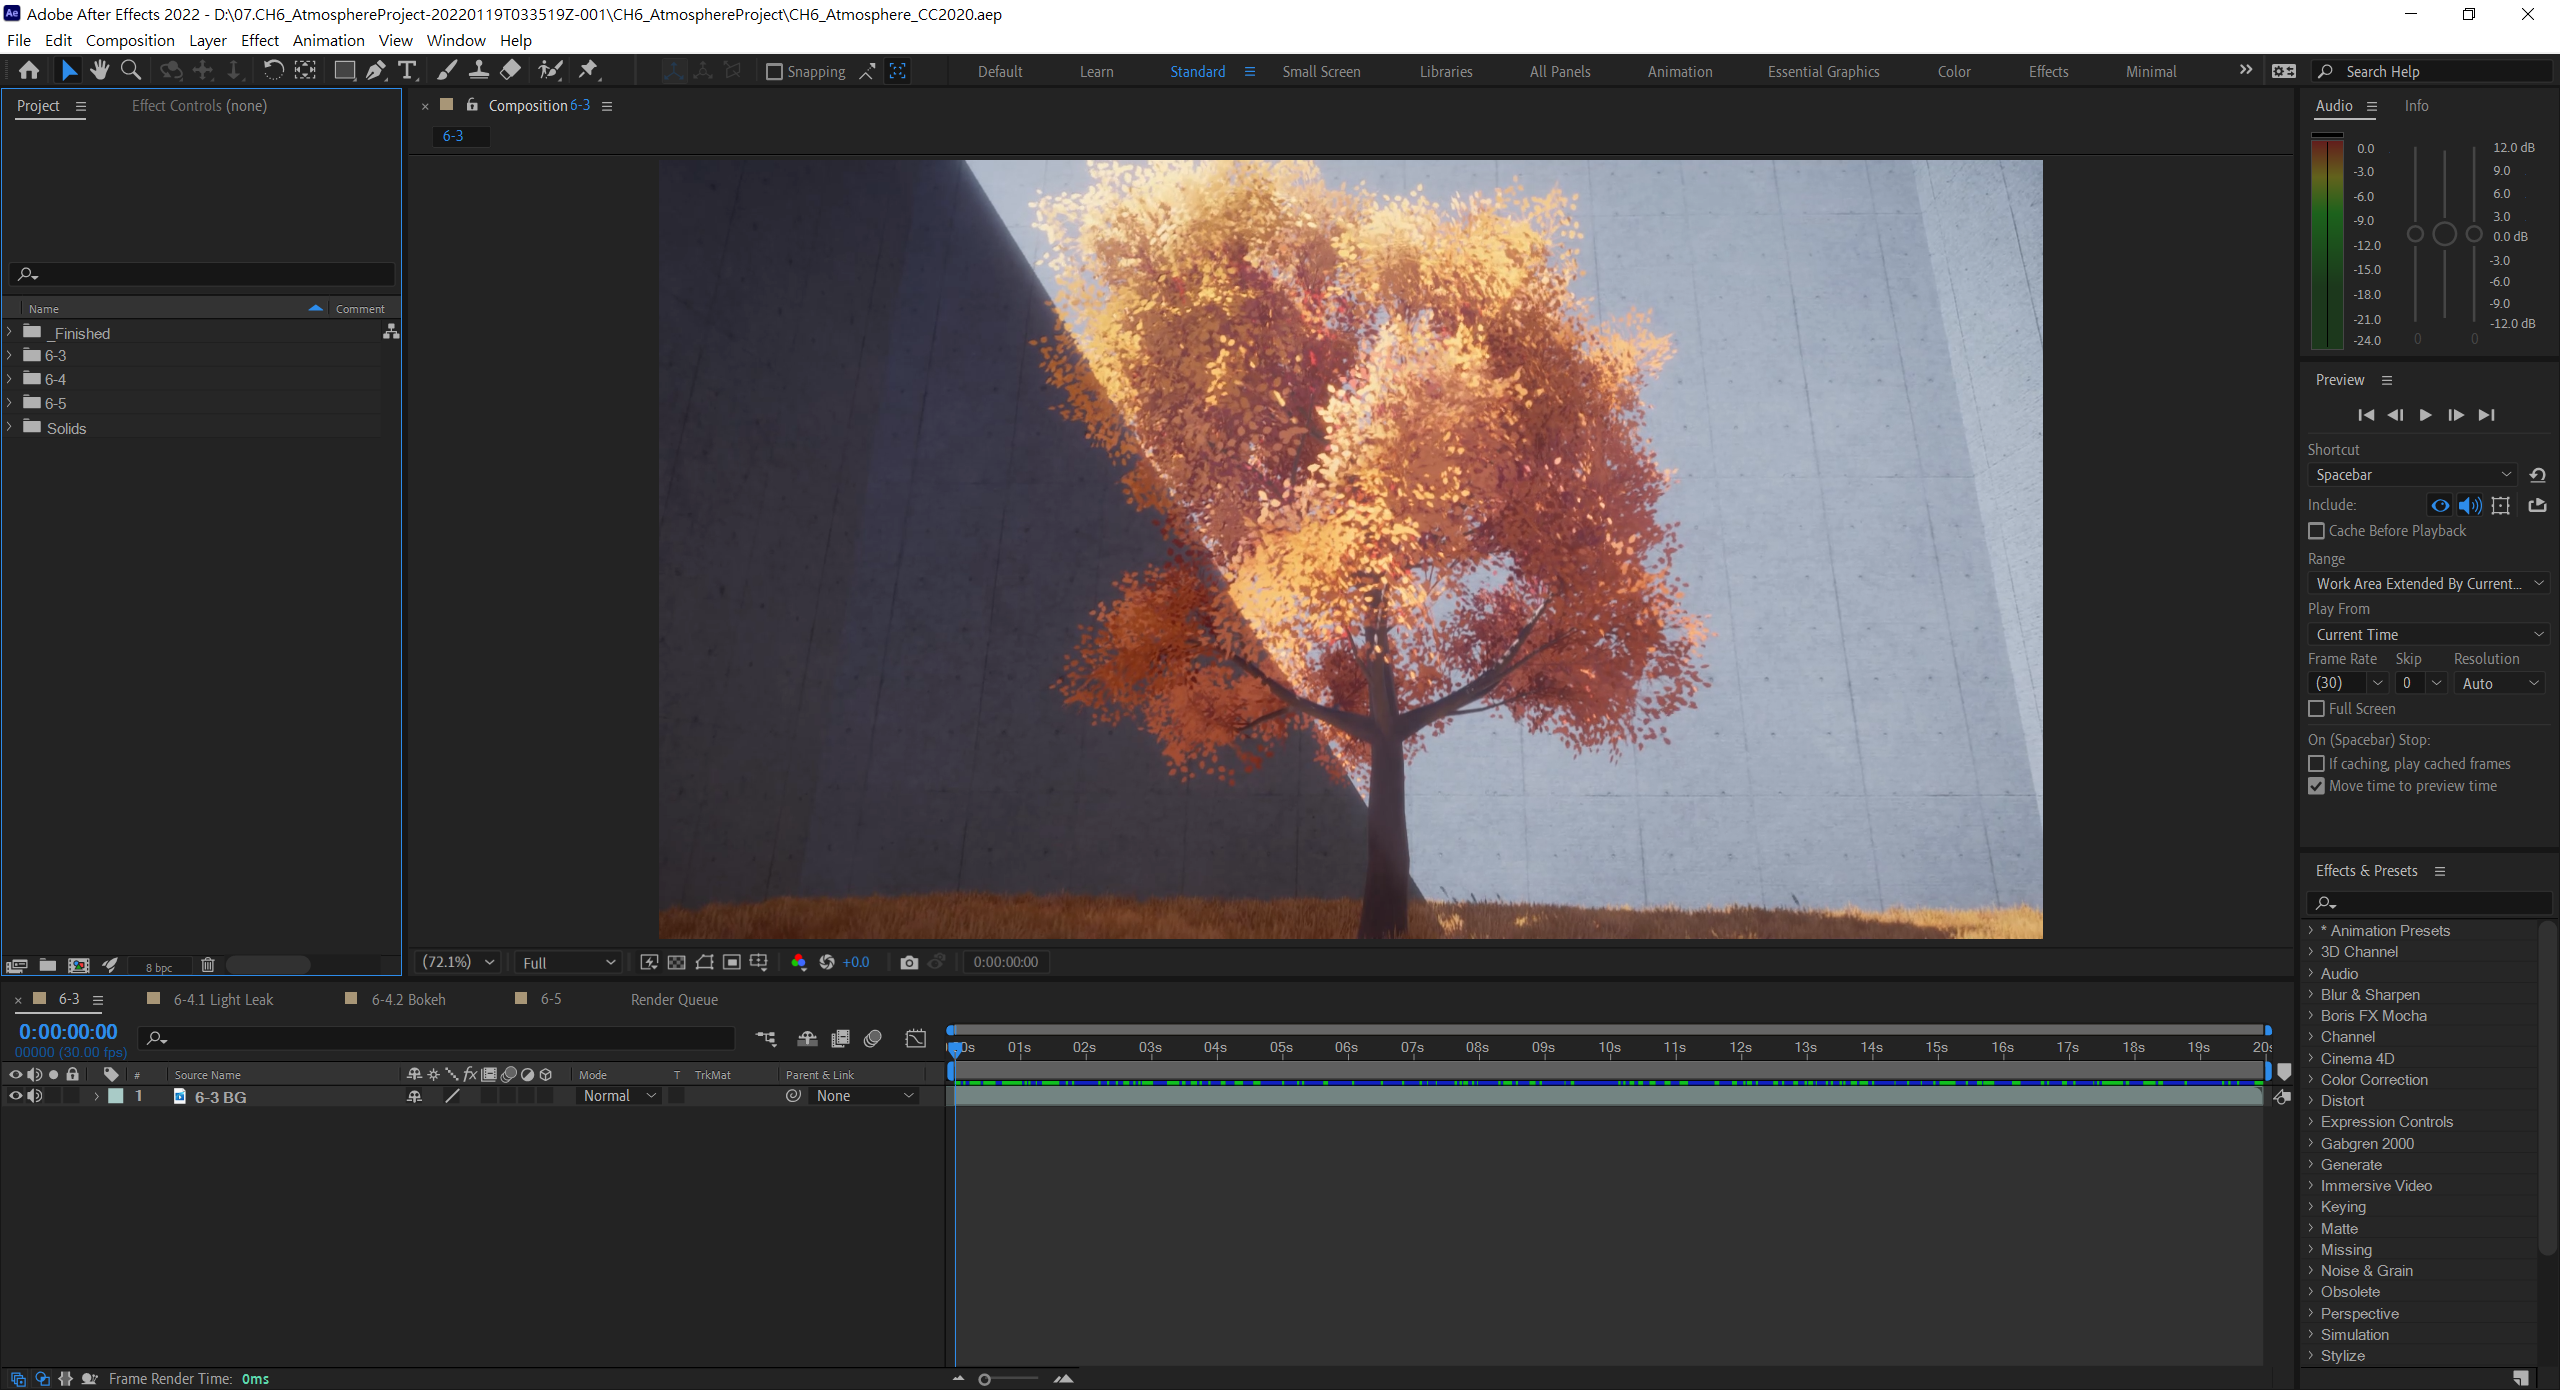Open the Render Queue panel
This screenshot has width=2560, height=1390.
click(674, 999)
